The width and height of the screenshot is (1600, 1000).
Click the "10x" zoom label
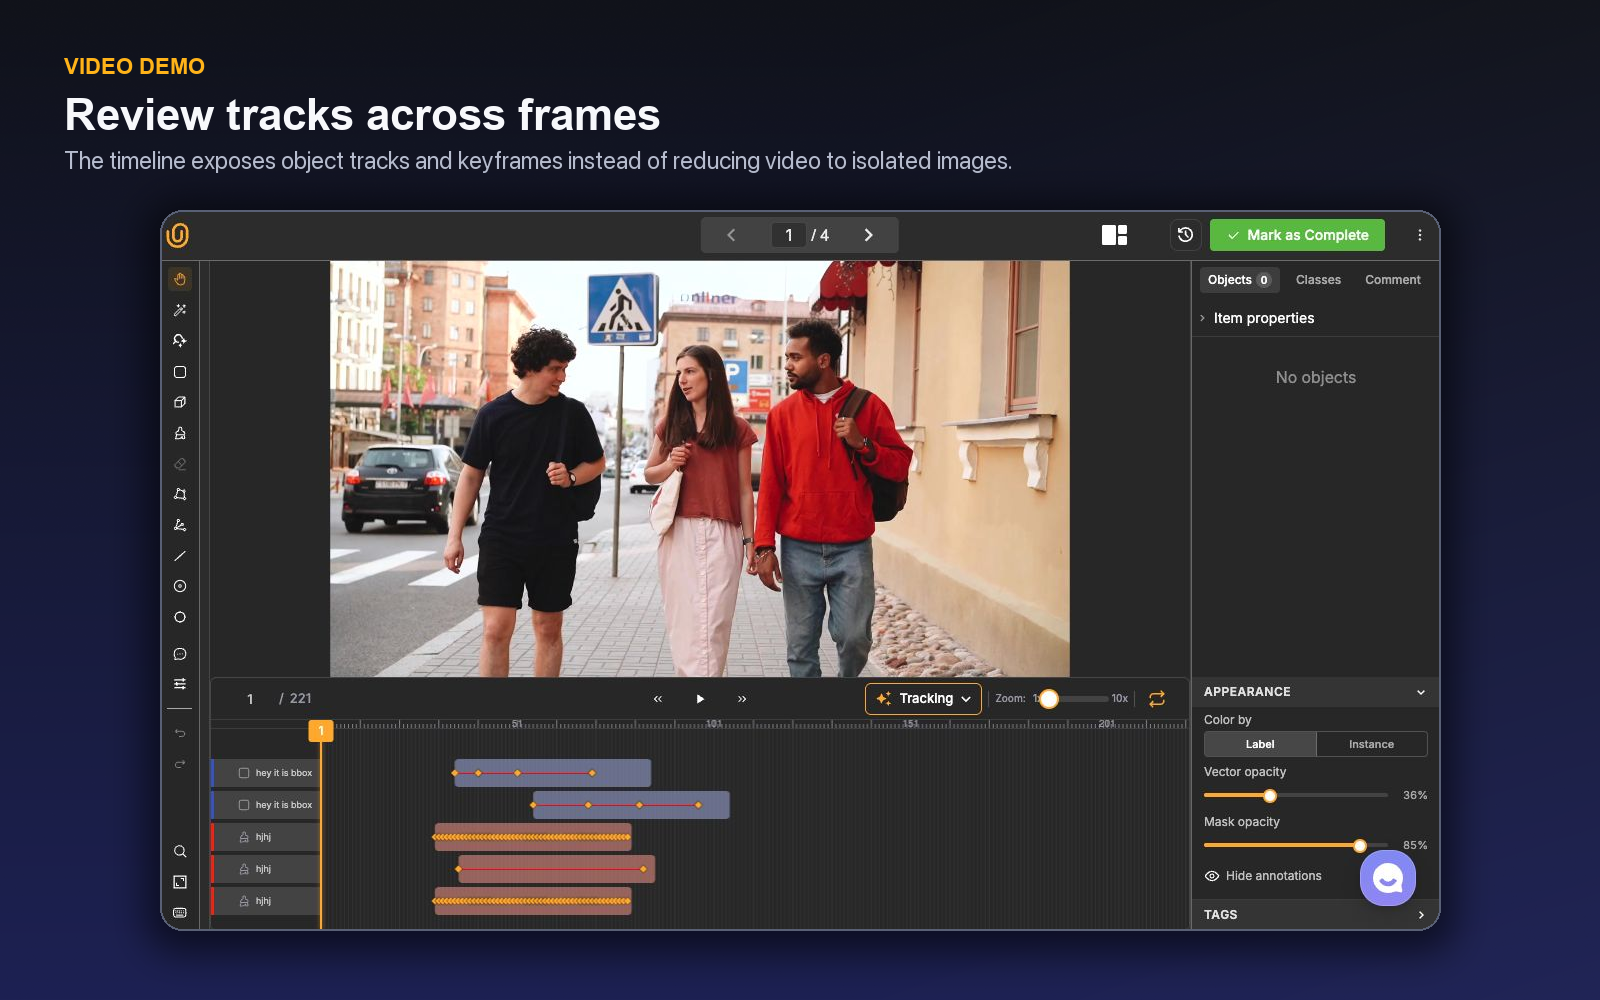[x=1120, y=699]
